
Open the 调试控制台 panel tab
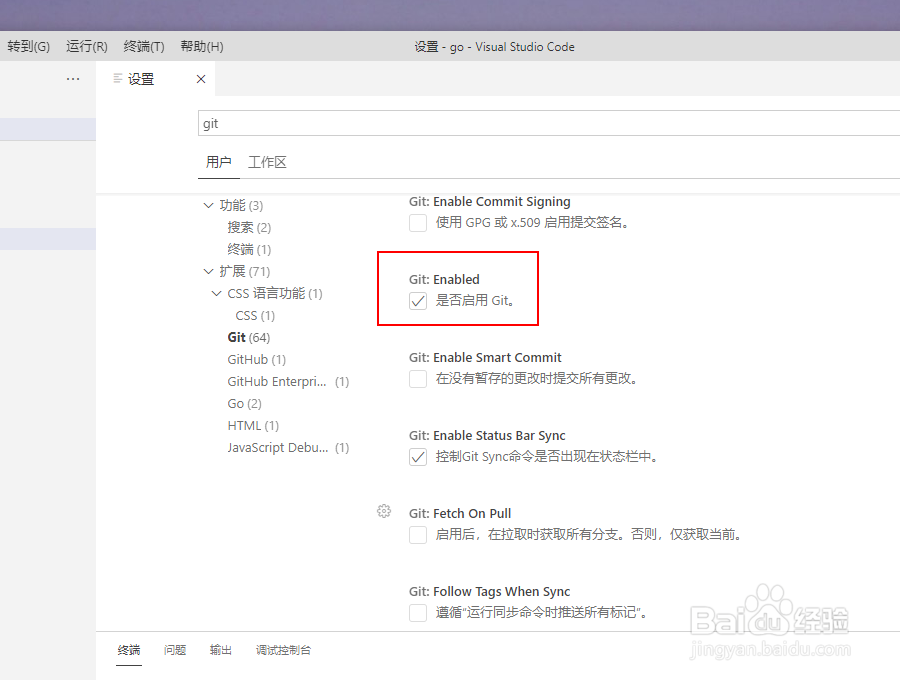[284, 650]
